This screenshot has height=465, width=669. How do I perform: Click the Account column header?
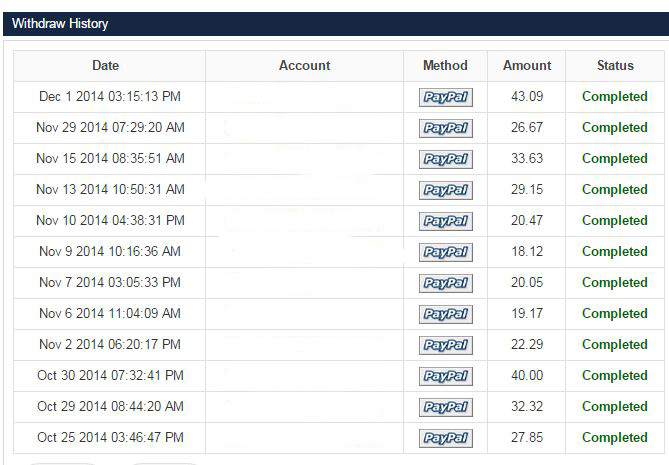pyautogui.click(x=304, y=65)
